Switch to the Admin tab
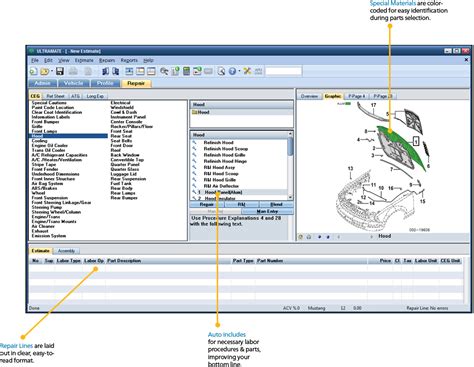The width and height of the screenshot is (474, 367). point(43,83)
